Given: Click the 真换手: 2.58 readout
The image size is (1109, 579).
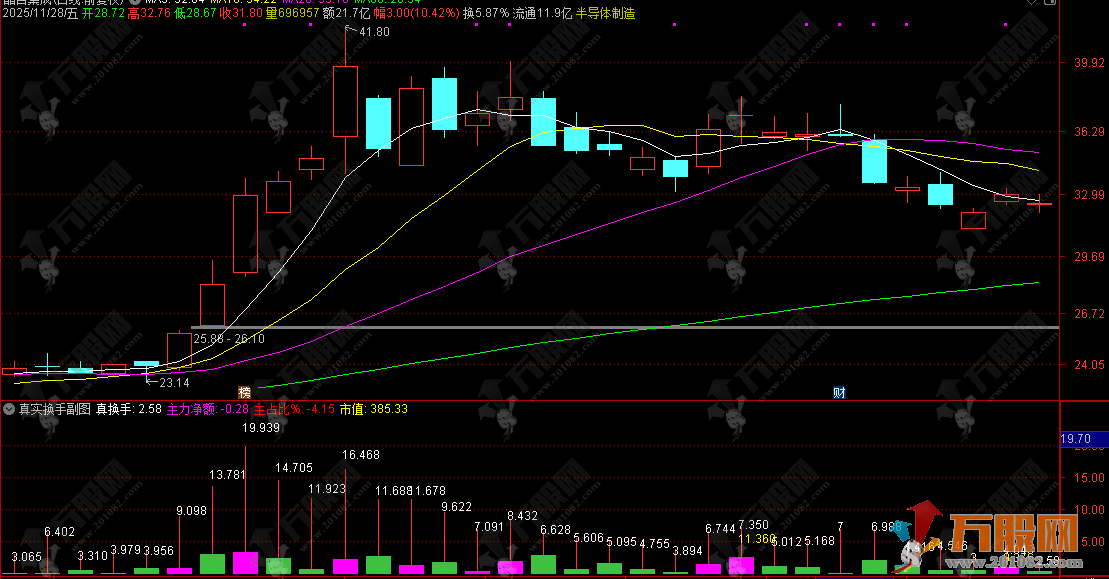Looking at the screenshot, I should [x=129, y=409].
